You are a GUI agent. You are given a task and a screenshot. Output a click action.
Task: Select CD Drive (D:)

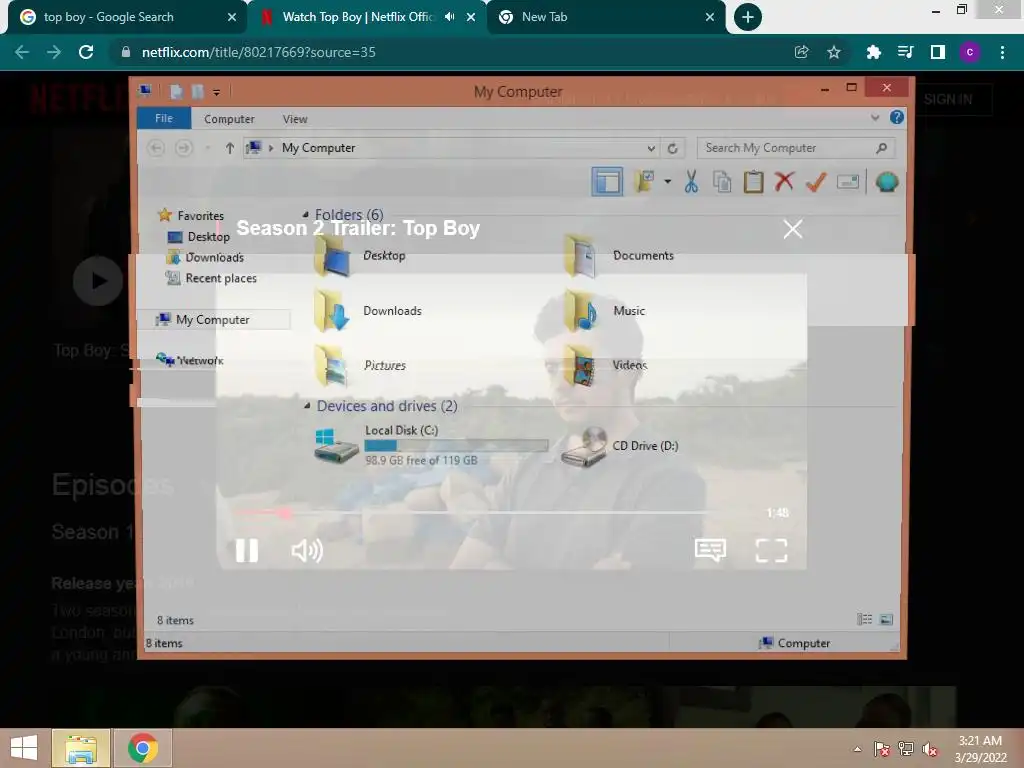(x=620, y=446)
